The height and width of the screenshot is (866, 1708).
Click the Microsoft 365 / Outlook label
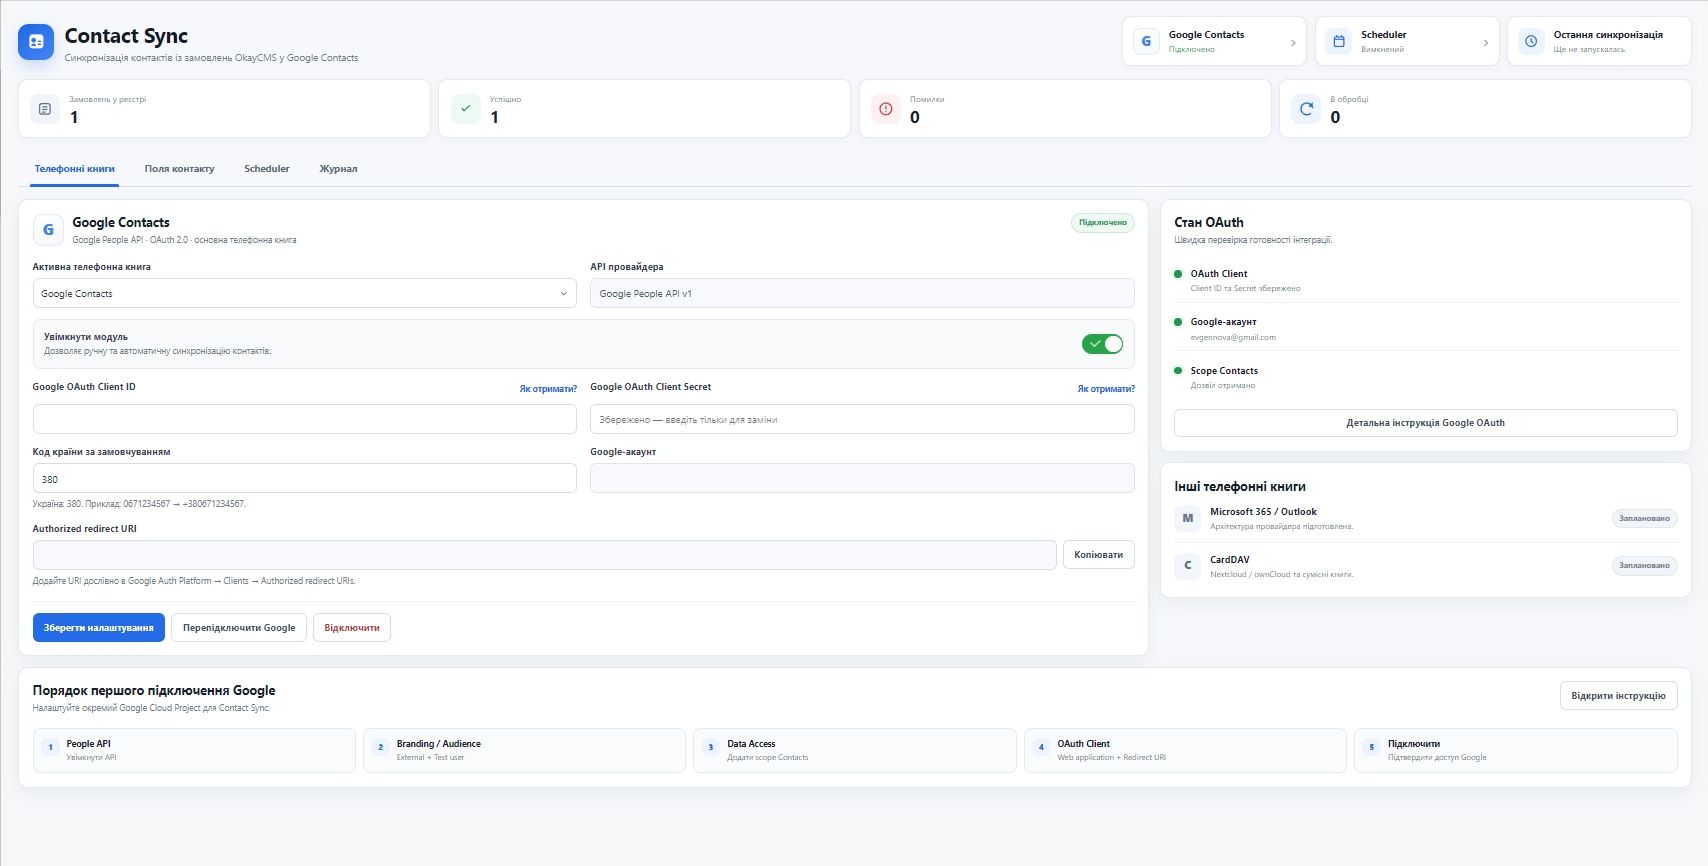point(1263,512)
